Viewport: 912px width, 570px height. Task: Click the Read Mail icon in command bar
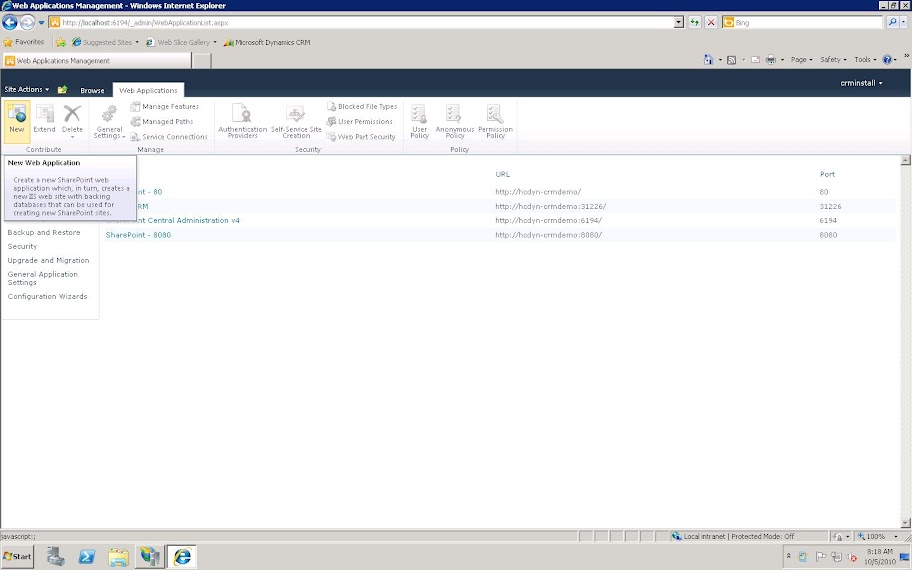755,59
